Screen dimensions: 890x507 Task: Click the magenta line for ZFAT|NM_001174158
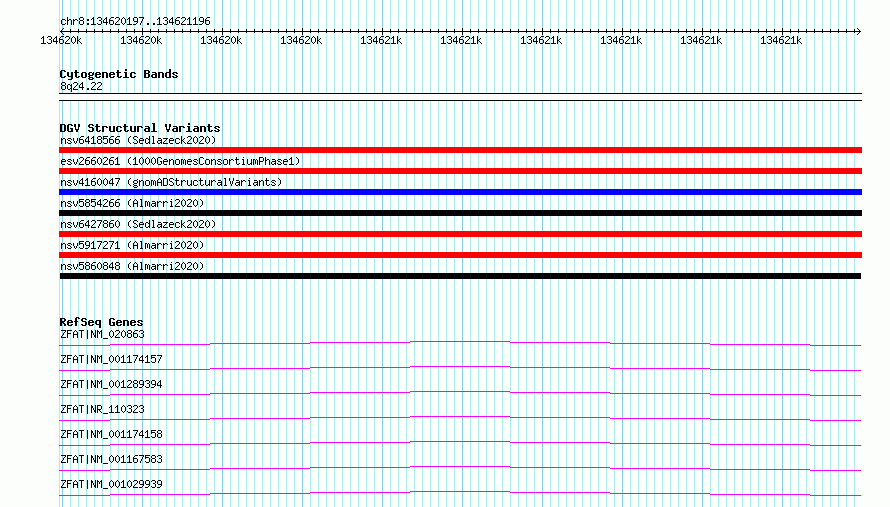(460, 443)
